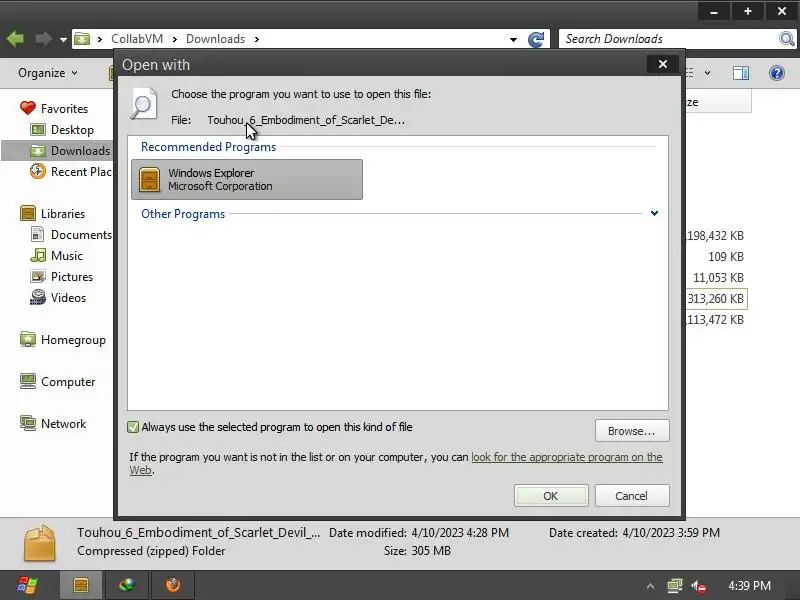Click the 113,472 KB size cell
800x600 pixels.
[x=715, y=319]
